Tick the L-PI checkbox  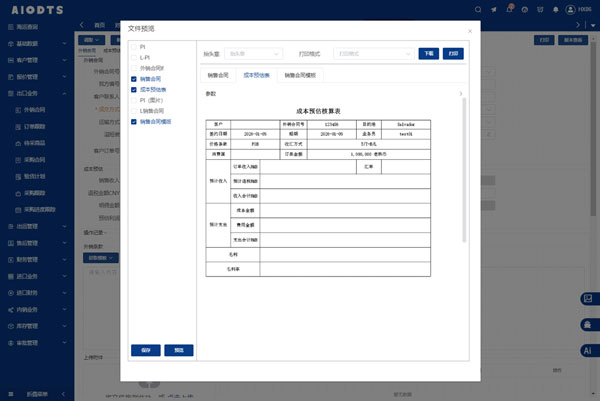point(134,57)
